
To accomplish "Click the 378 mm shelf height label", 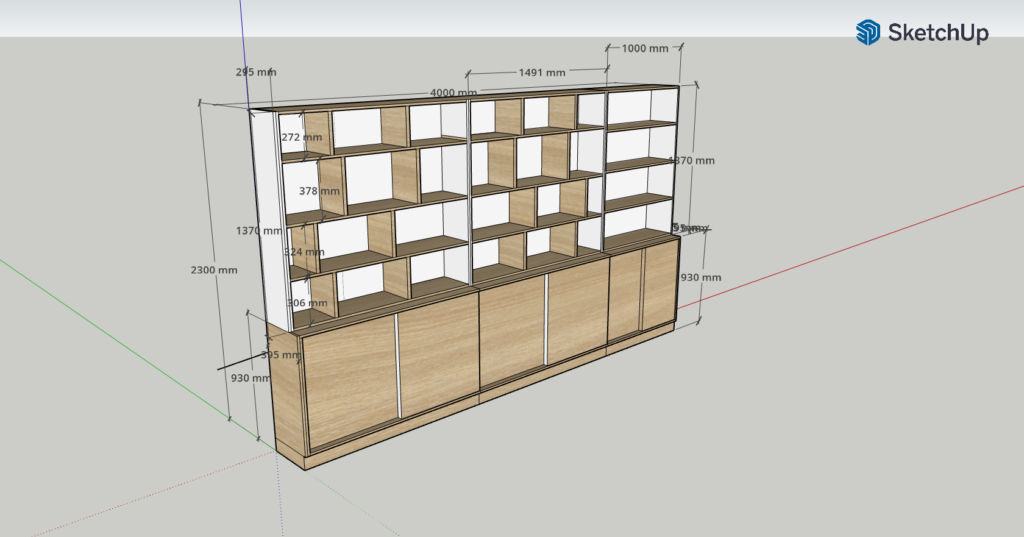I will 318,191.
